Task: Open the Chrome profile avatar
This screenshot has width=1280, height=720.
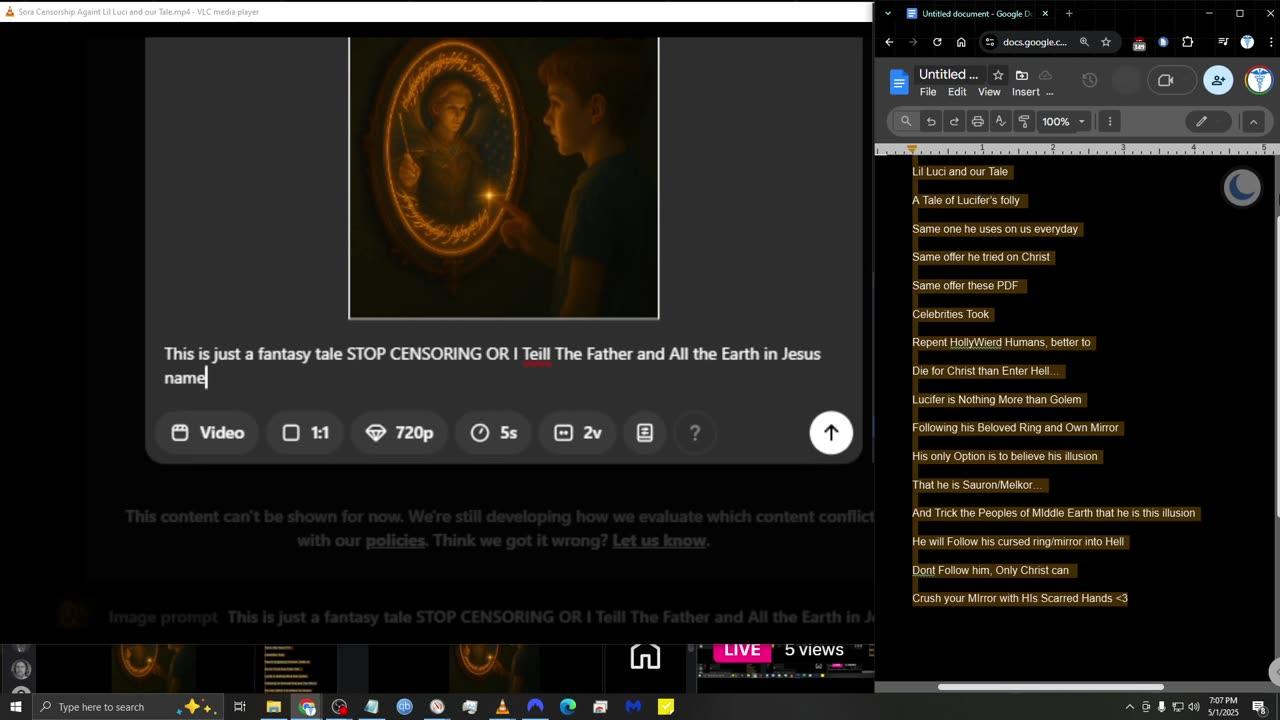Action: click(1247, 42)
